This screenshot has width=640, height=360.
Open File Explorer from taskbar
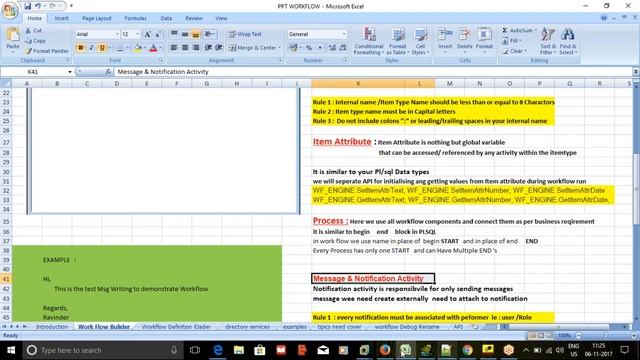tap(239, 350)
